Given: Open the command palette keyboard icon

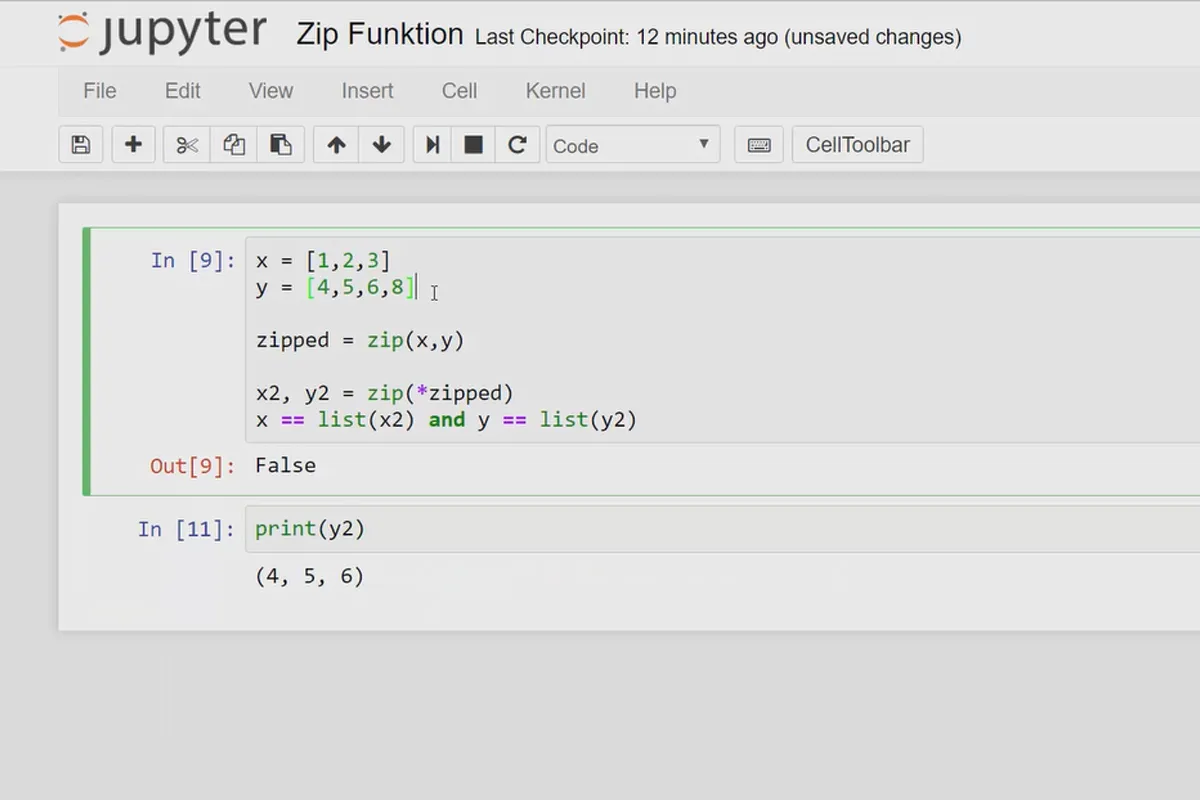Looking at the screenshot, I should pos(759,145).
